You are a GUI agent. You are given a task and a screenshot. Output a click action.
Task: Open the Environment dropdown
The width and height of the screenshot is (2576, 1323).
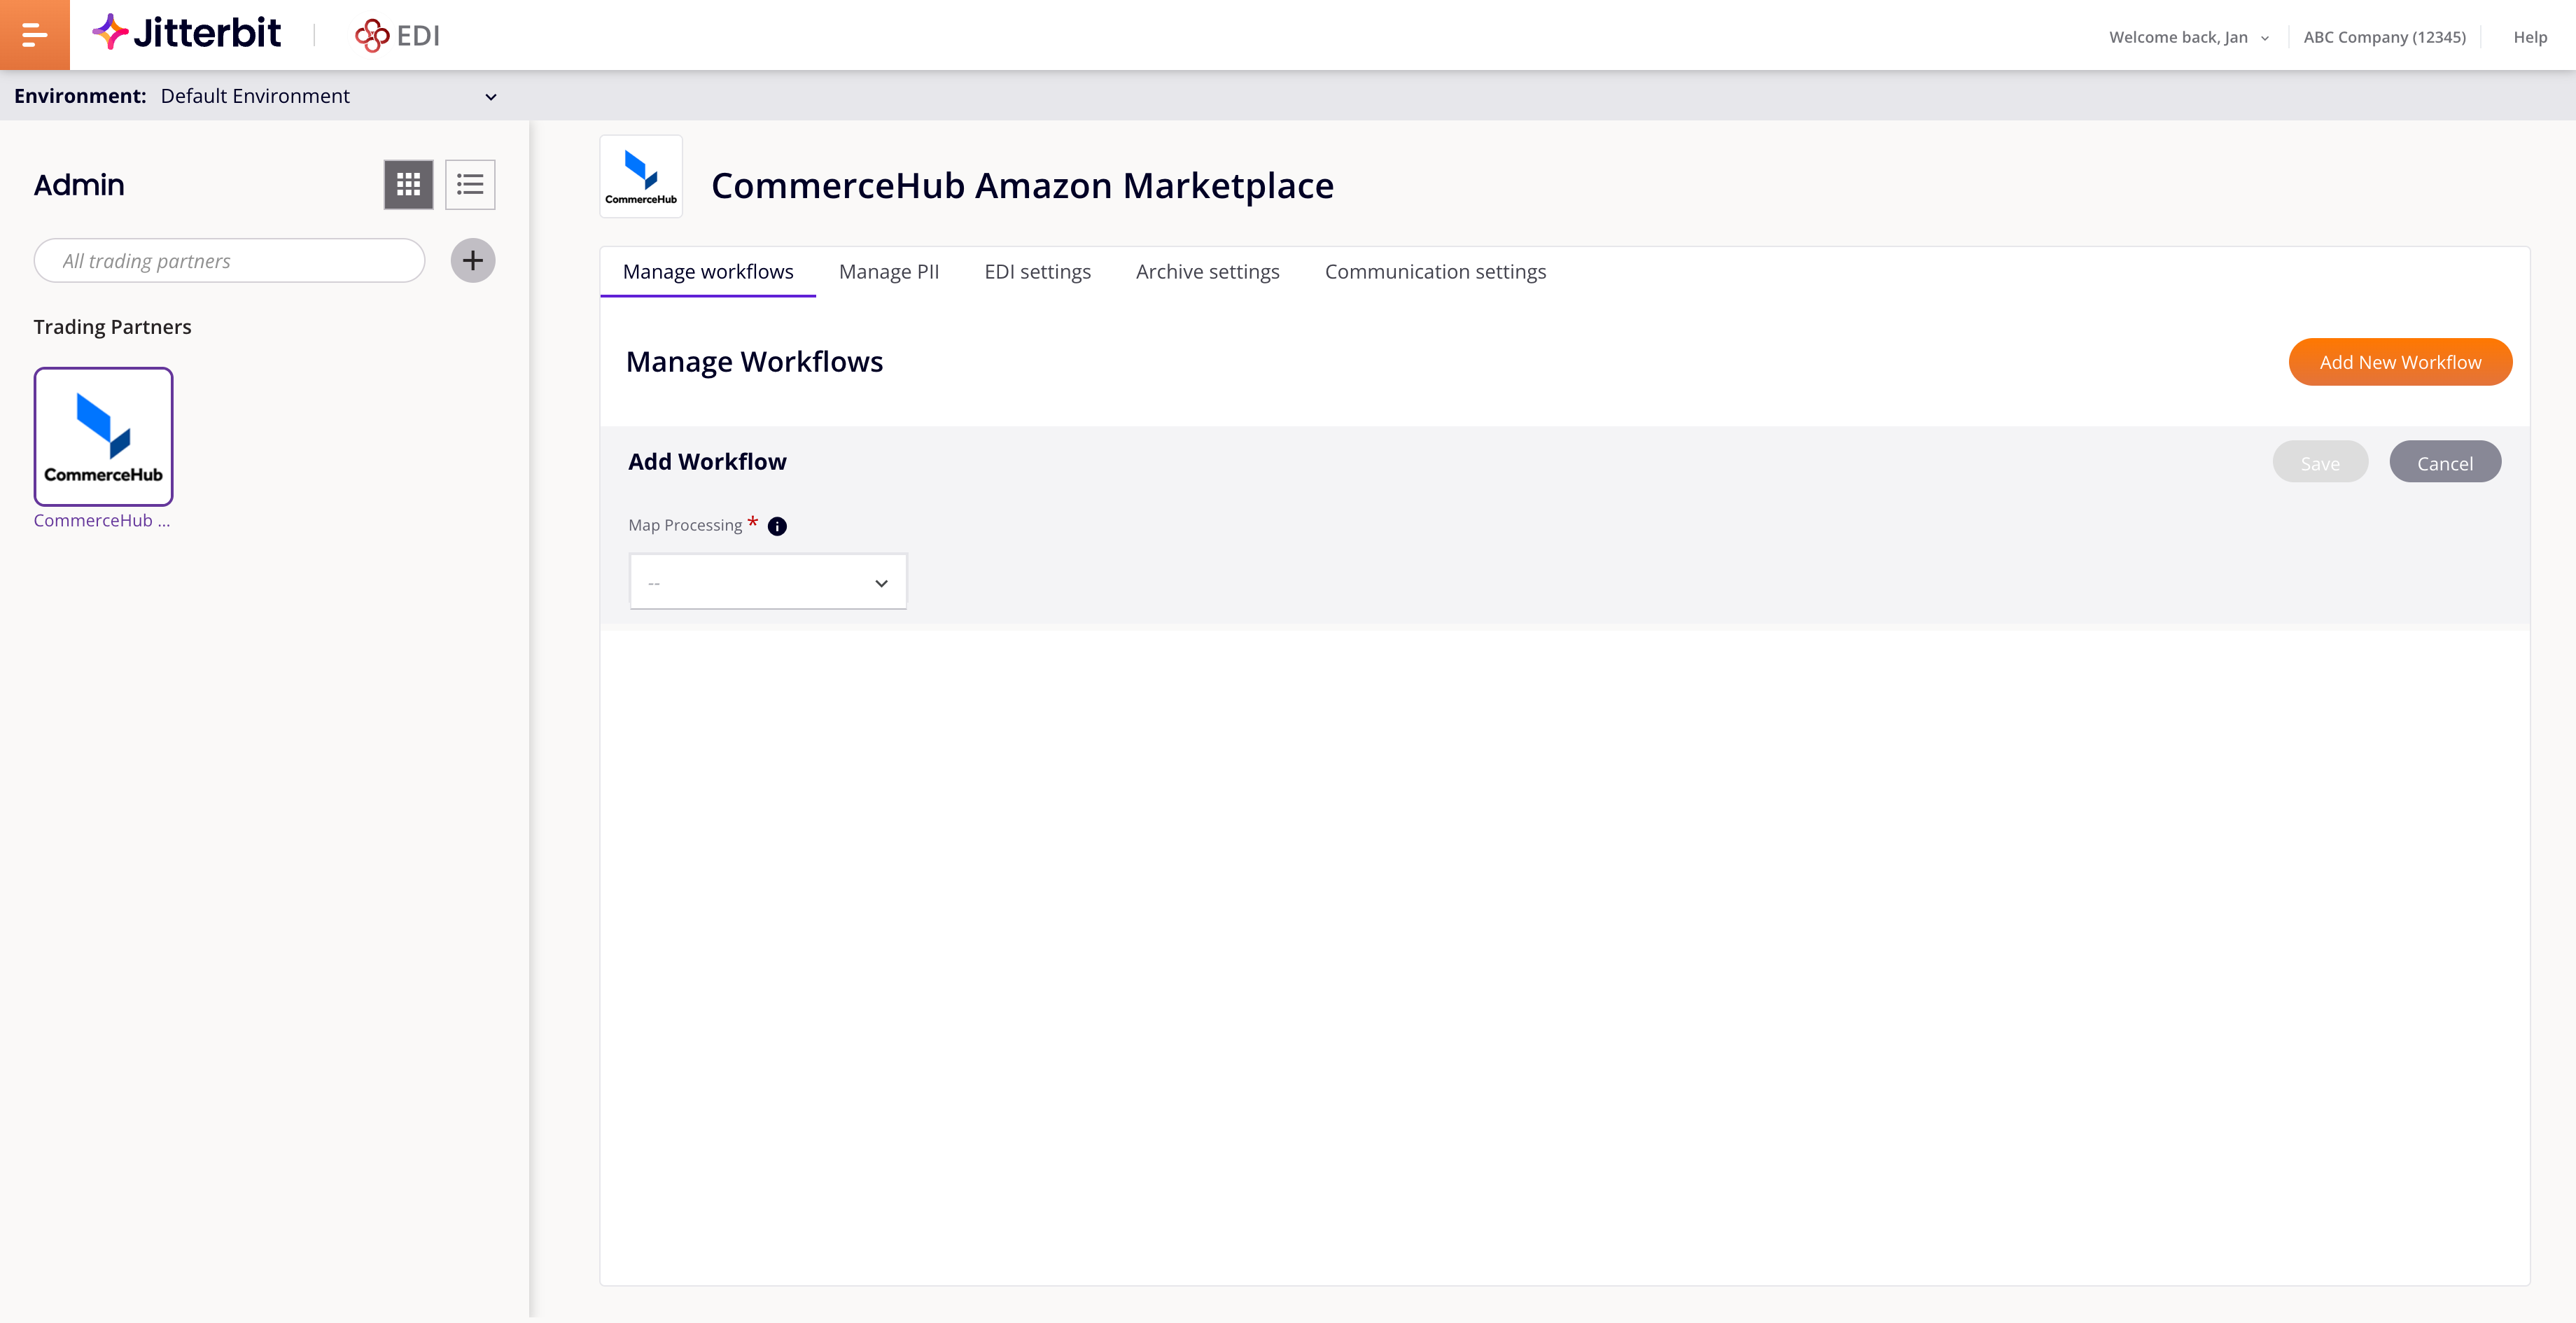click(328, 96)
